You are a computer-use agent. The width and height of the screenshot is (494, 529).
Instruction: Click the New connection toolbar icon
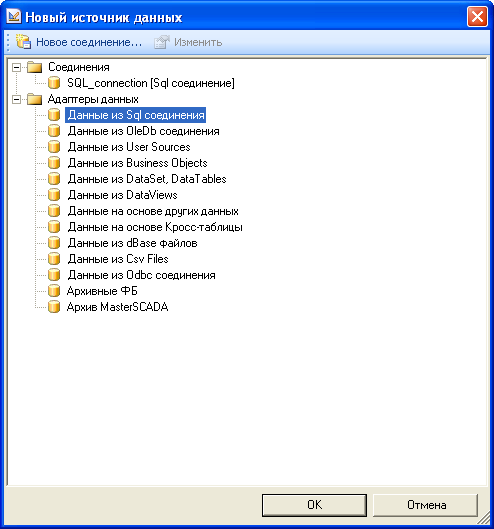tap(23, 42)
